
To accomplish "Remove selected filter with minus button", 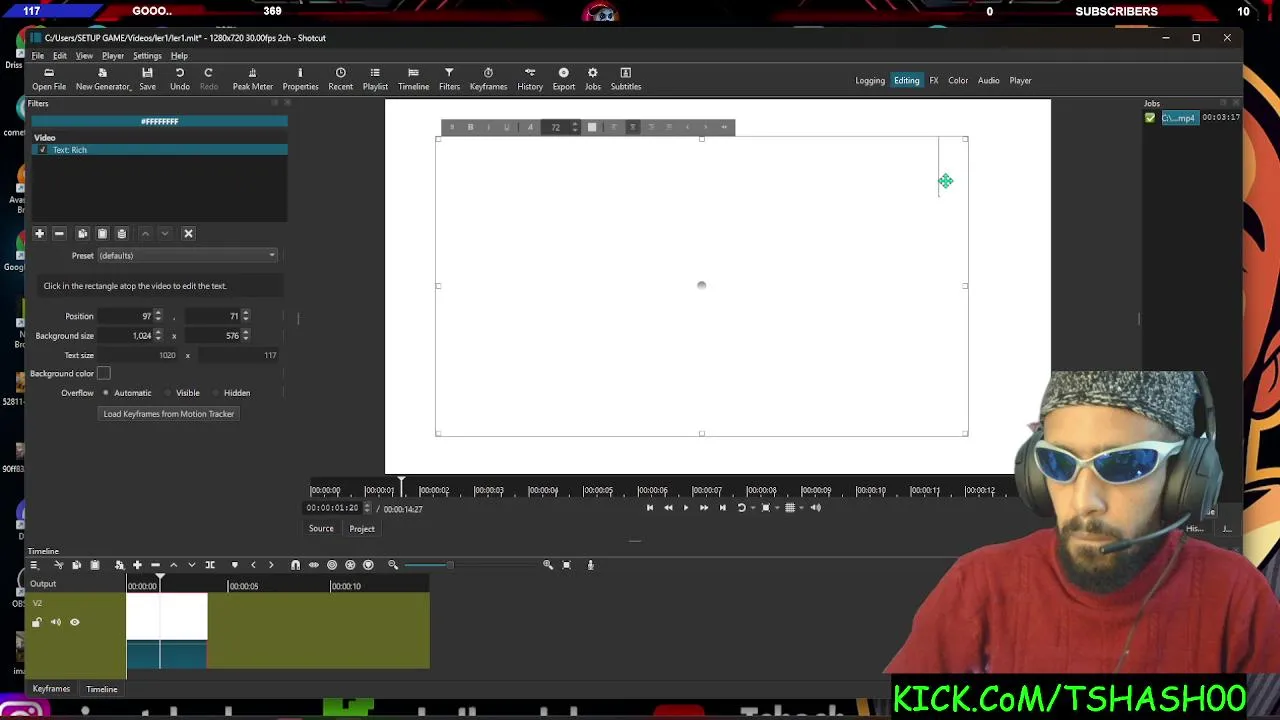I will coord(59,233).
